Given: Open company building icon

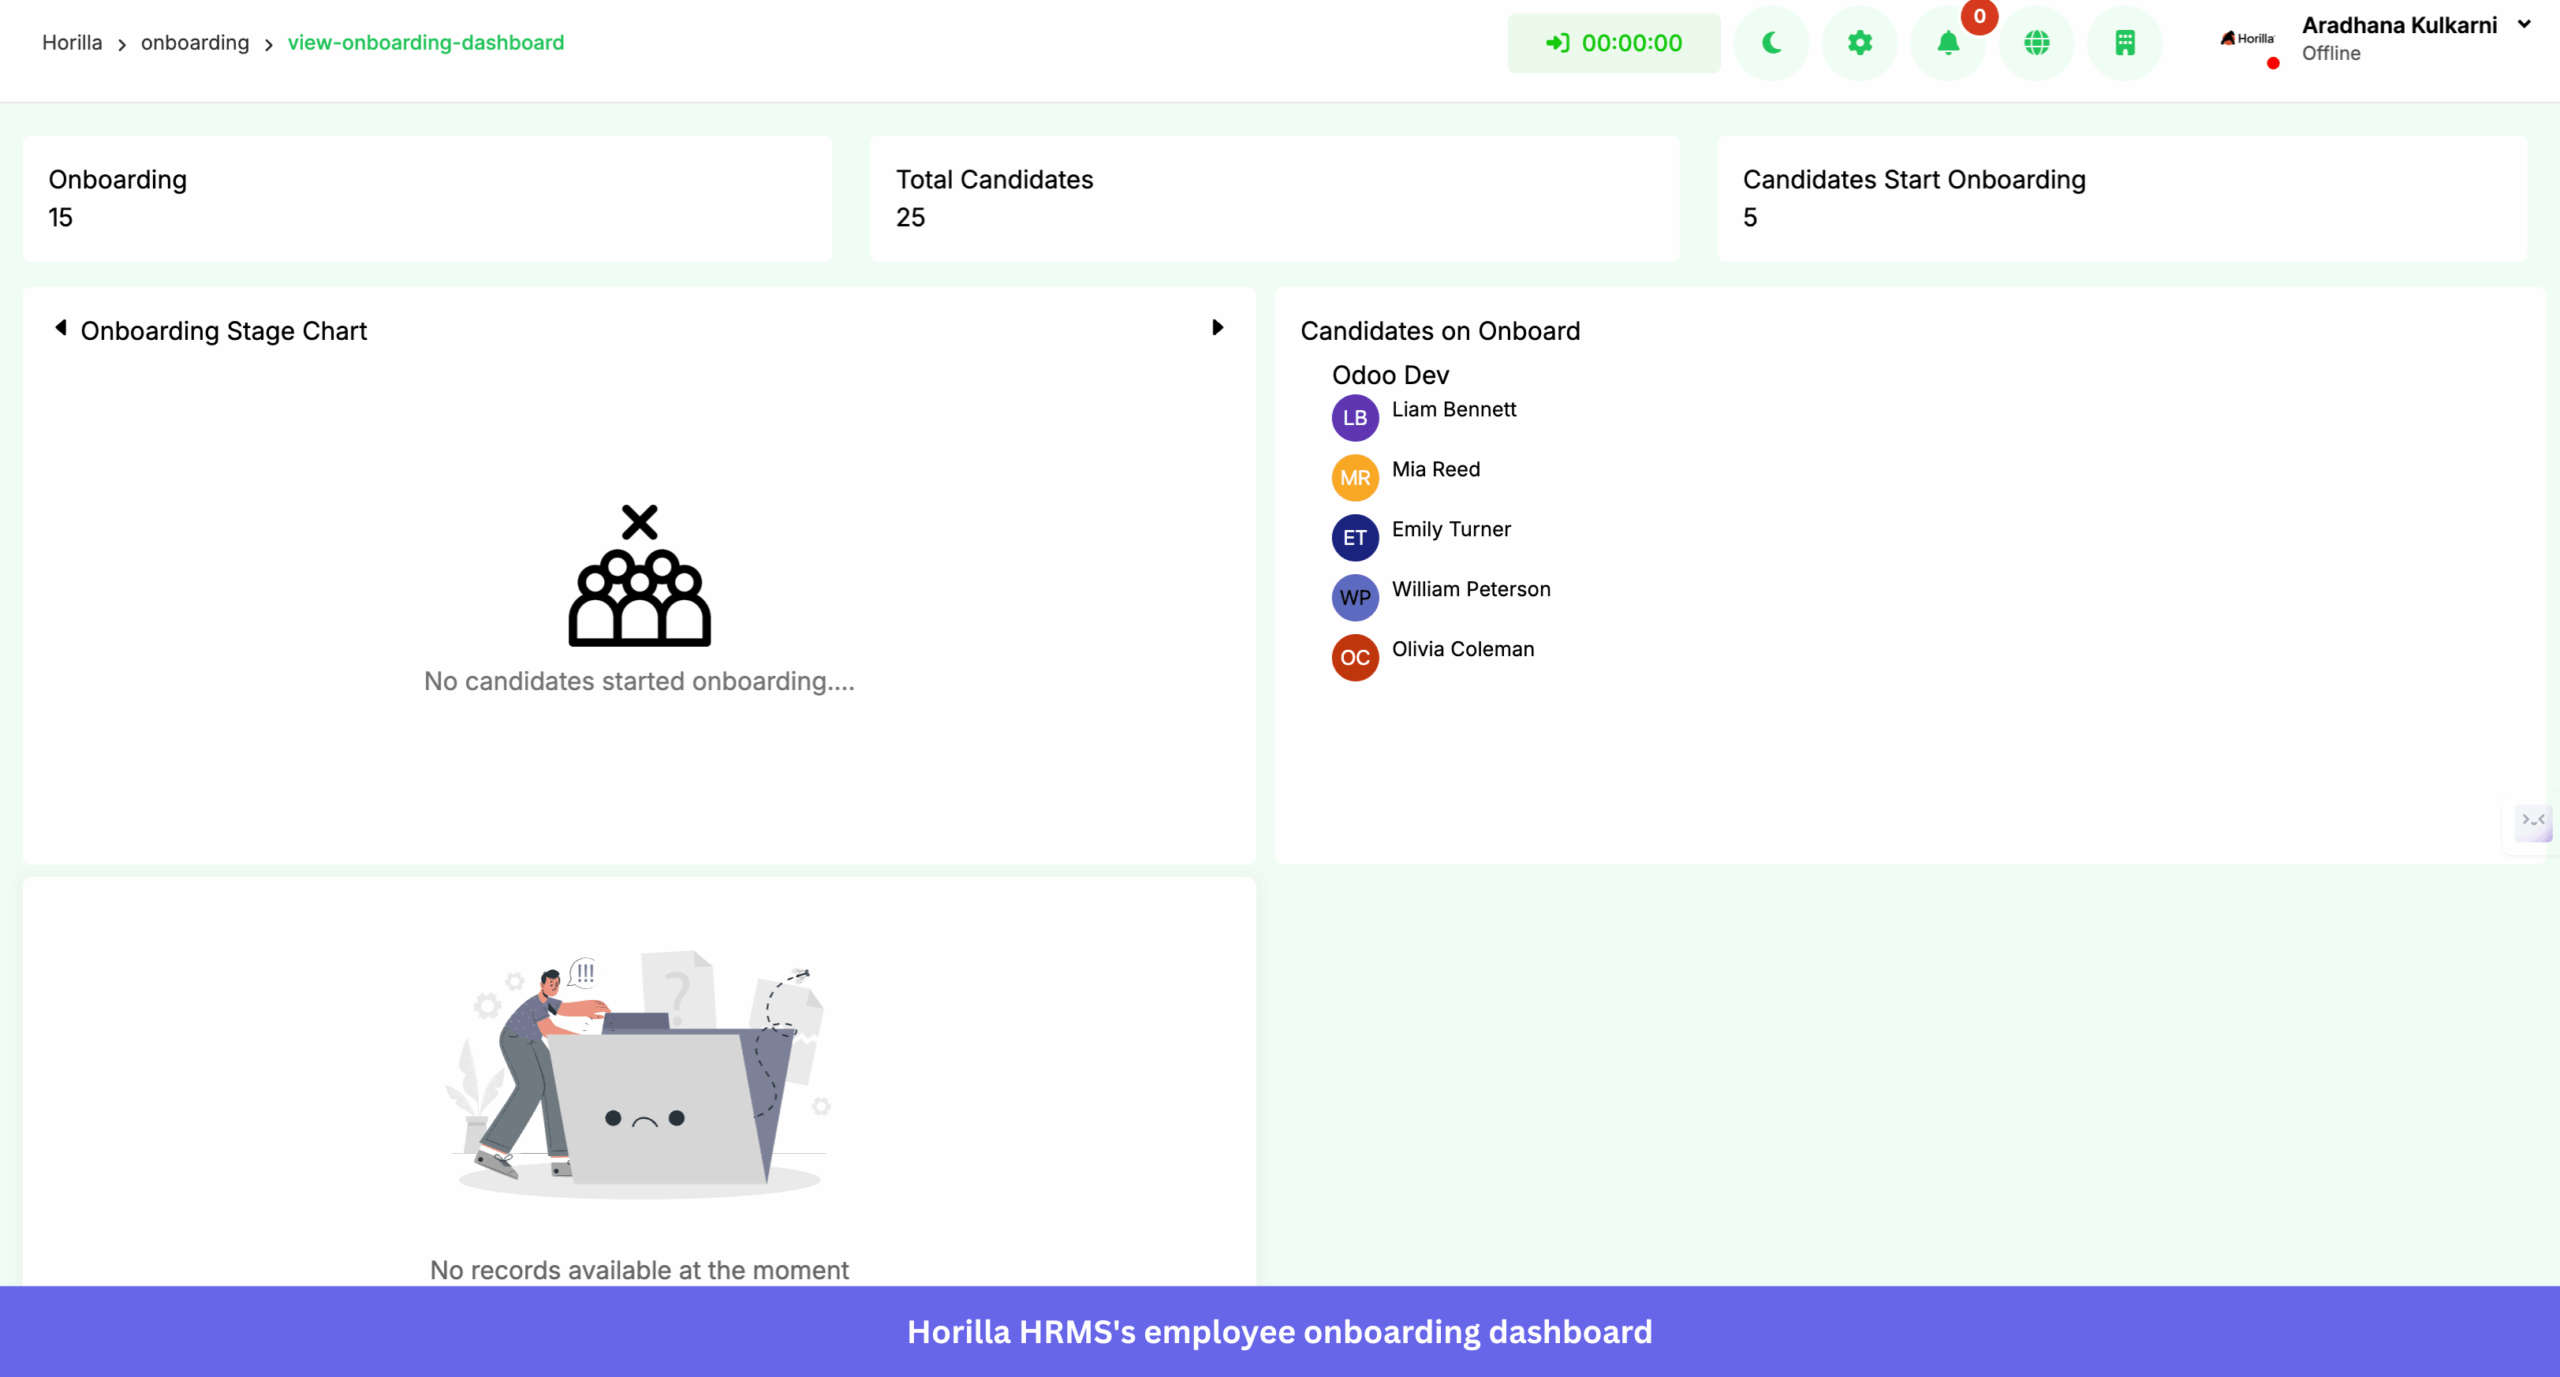Looking at the screenshot, I should tap(2125, 43).
